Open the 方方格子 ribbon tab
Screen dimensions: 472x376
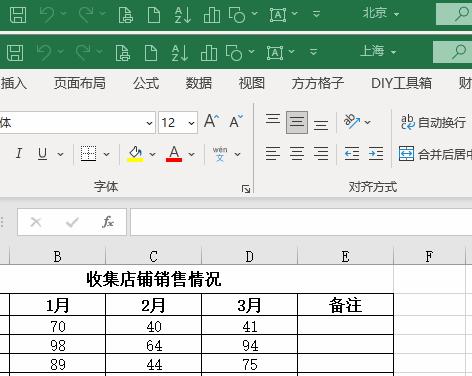318,83
